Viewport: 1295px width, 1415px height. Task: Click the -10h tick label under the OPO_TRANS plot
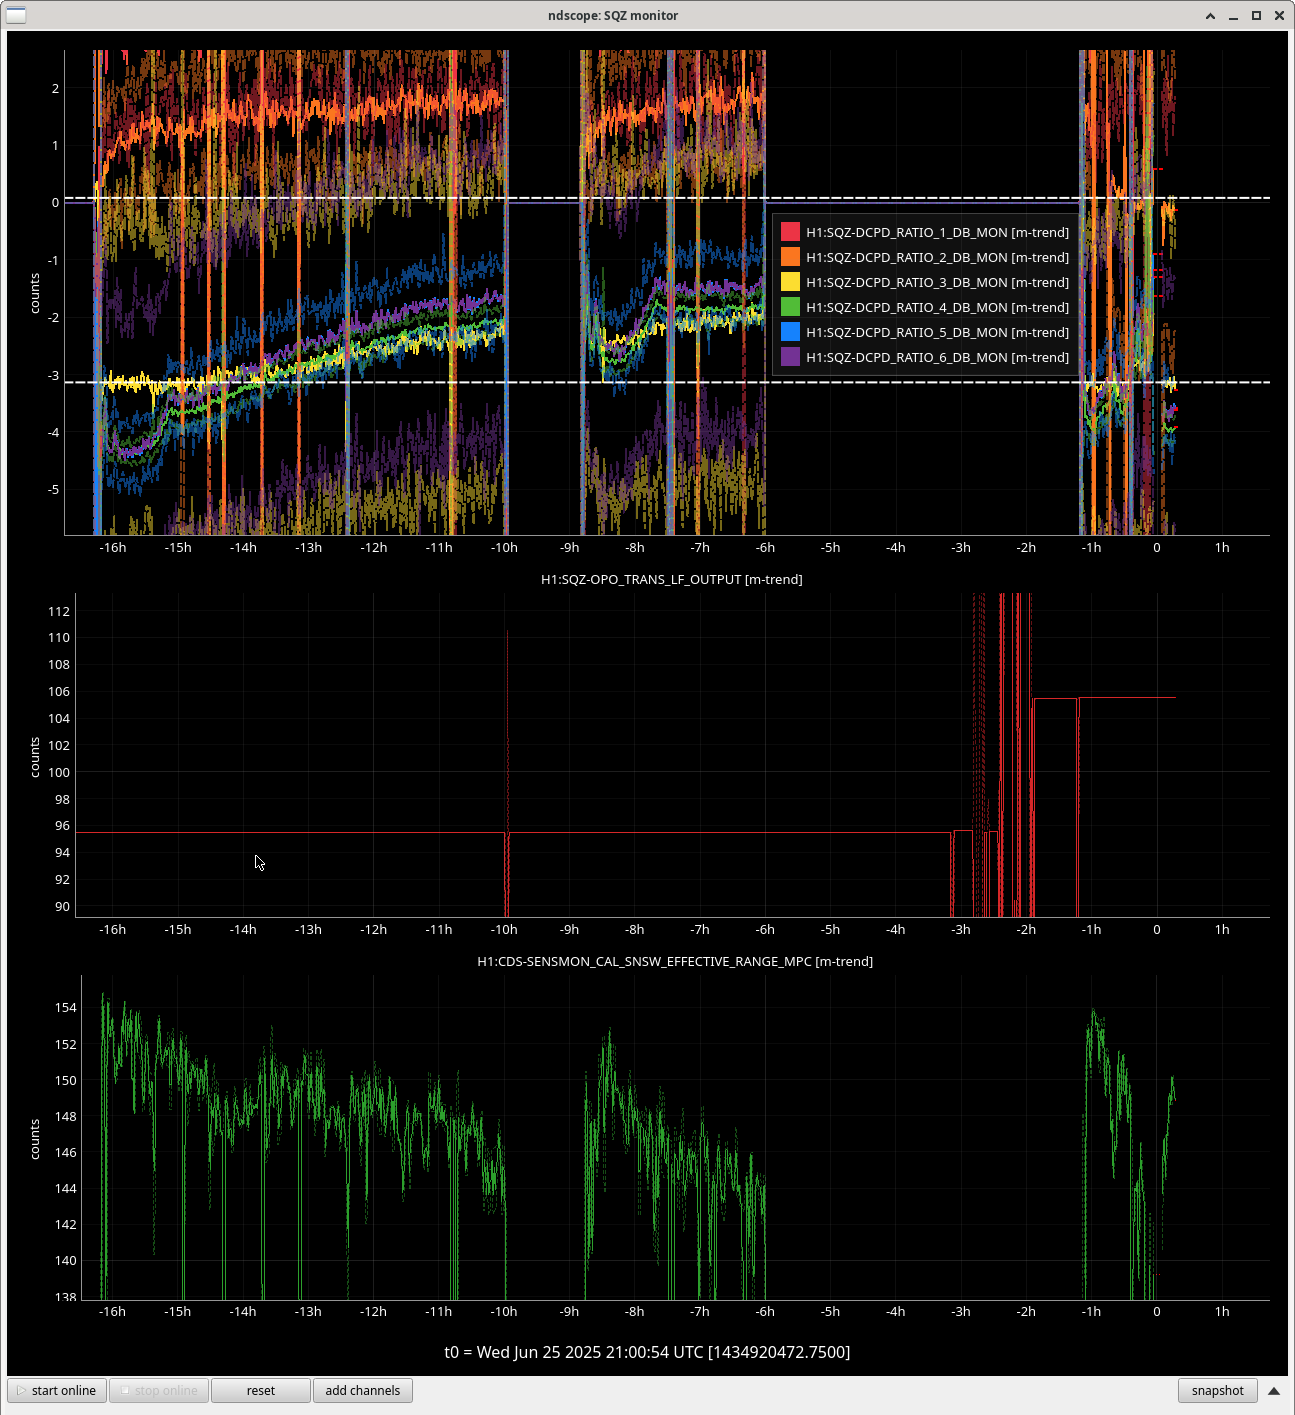[504, 929]
